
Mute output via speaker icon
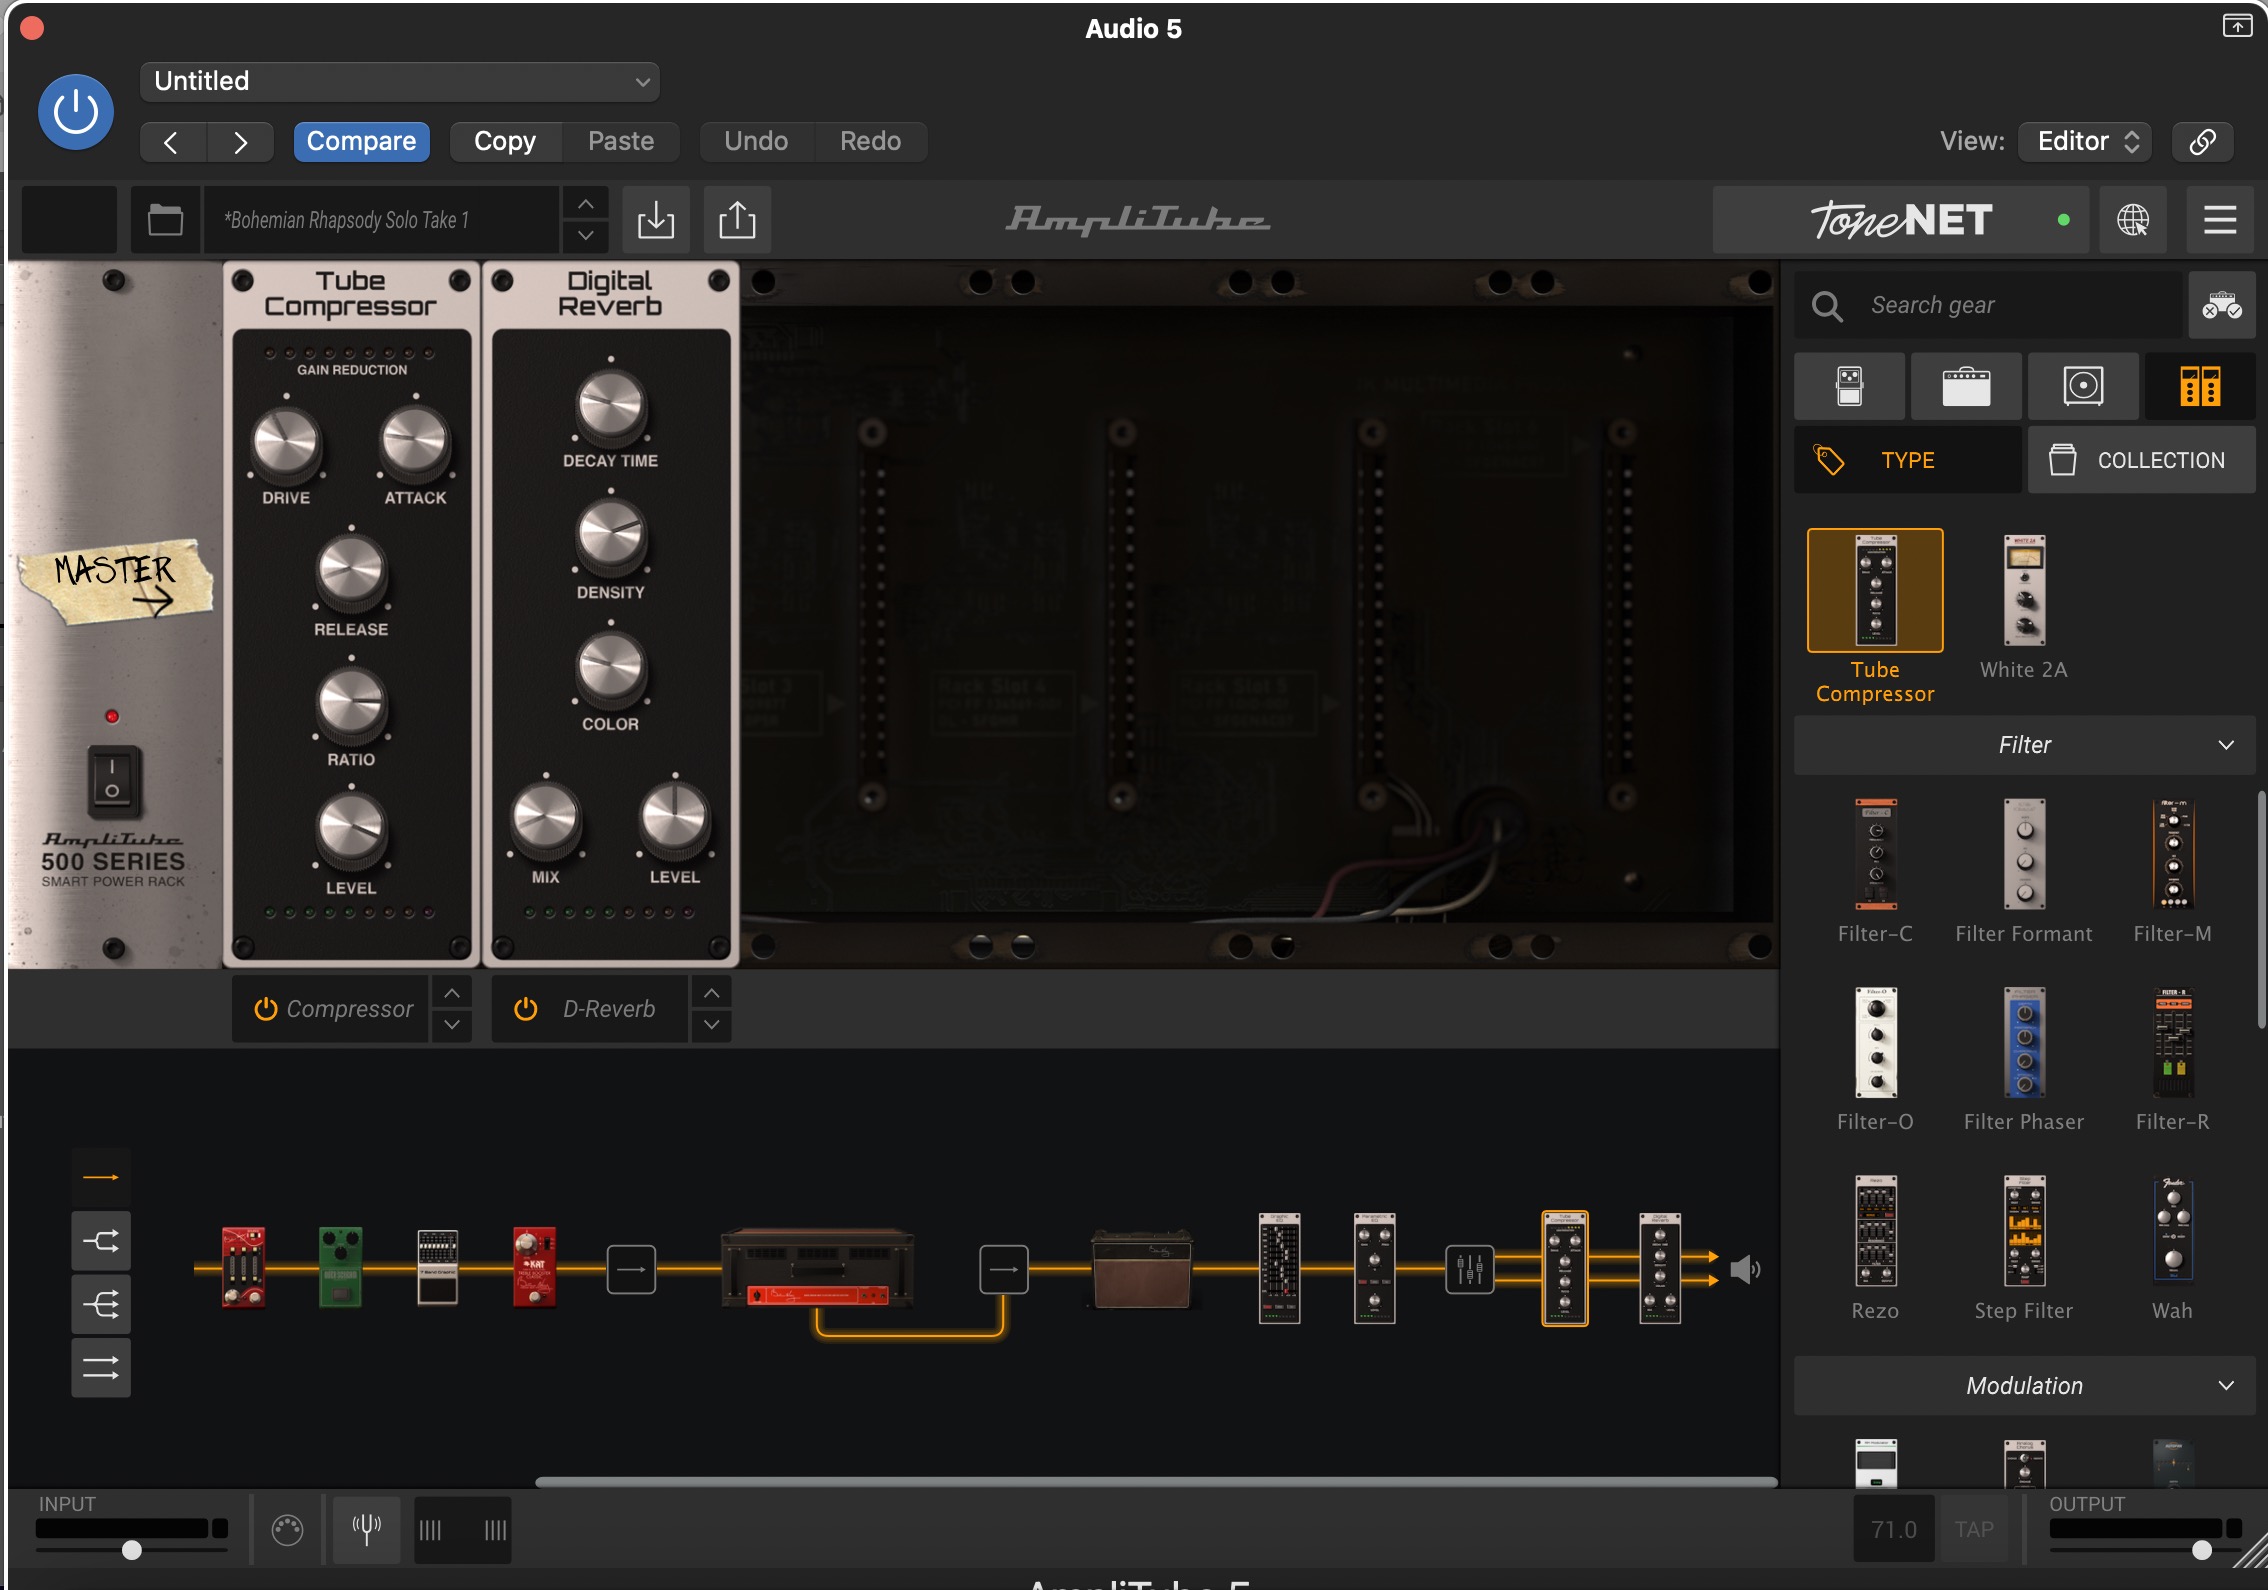pyautogui.click(x=1745, y=1270)
